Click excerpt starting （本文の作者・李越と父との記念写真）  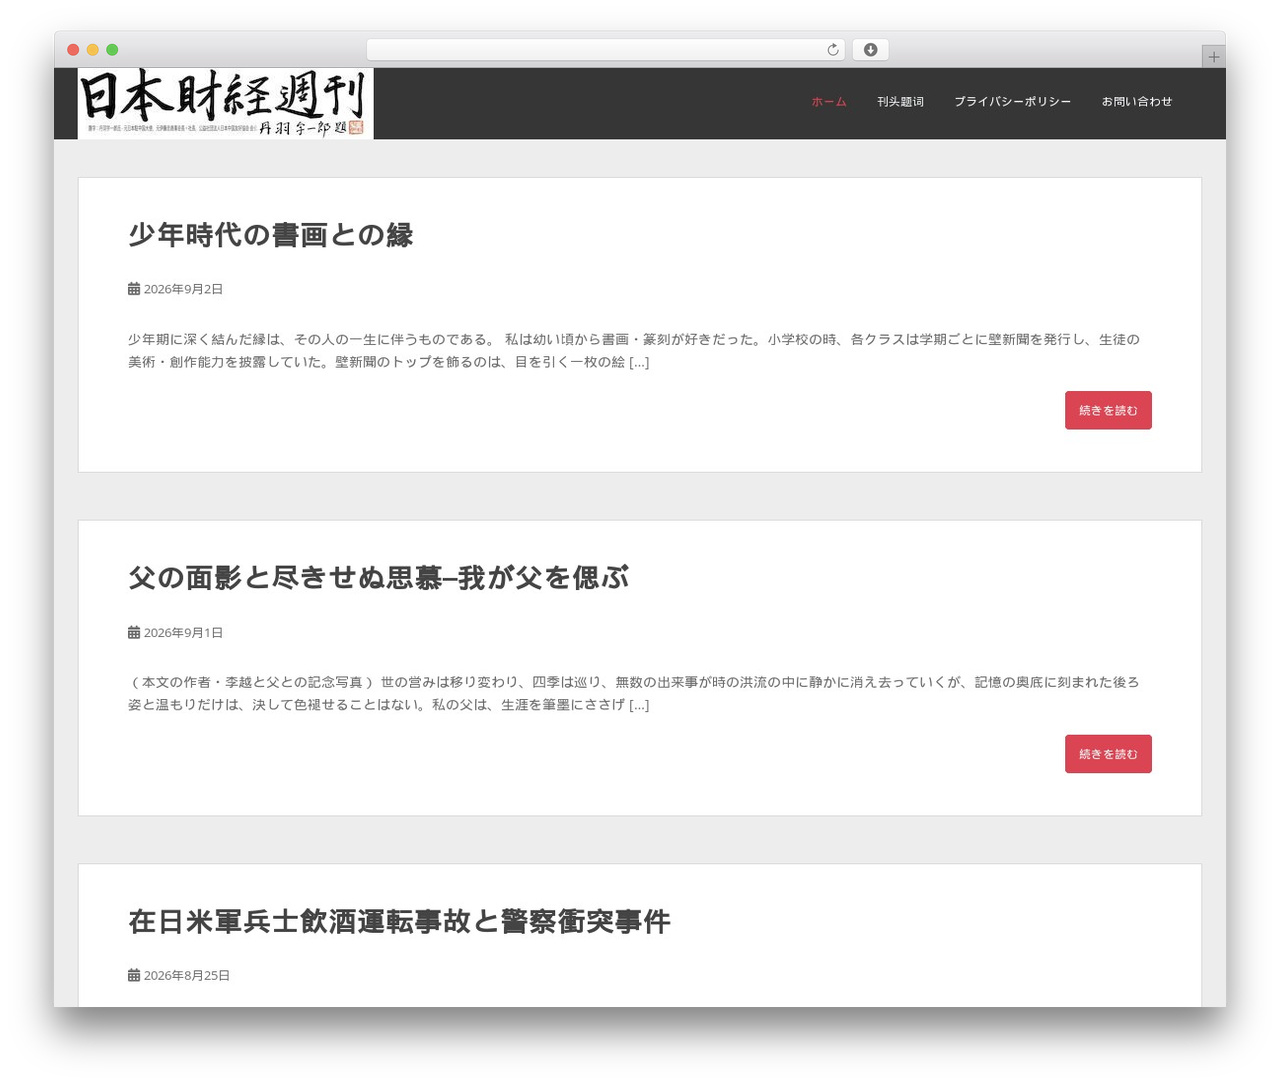click(x=634, y=694)
